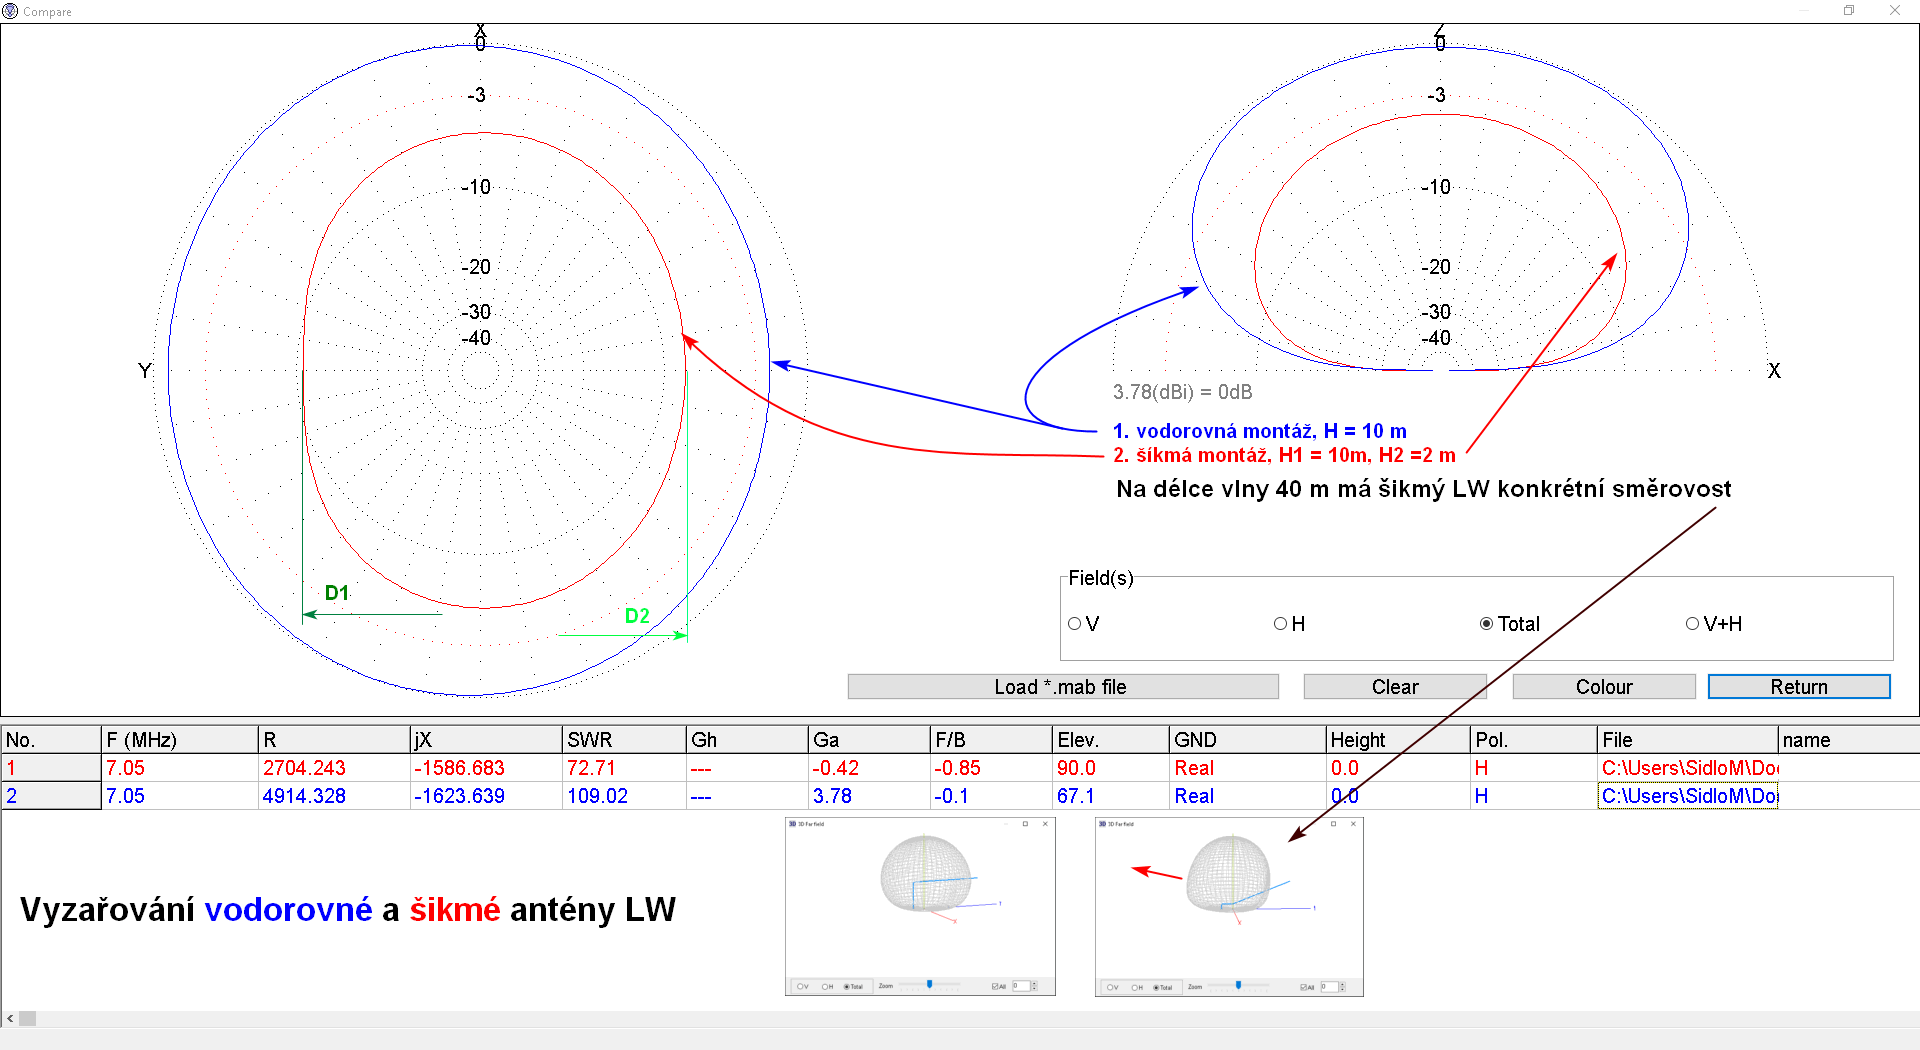Screen dimensions: 1920x1050
Task: Click the Elev. column header
Action: click(1109, 740)
